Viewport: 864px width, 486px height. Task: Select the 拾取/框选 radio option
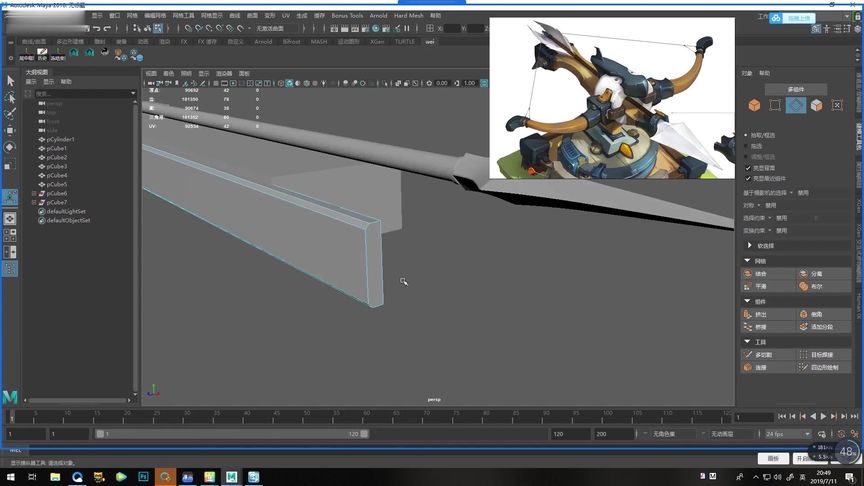(748, 134)
